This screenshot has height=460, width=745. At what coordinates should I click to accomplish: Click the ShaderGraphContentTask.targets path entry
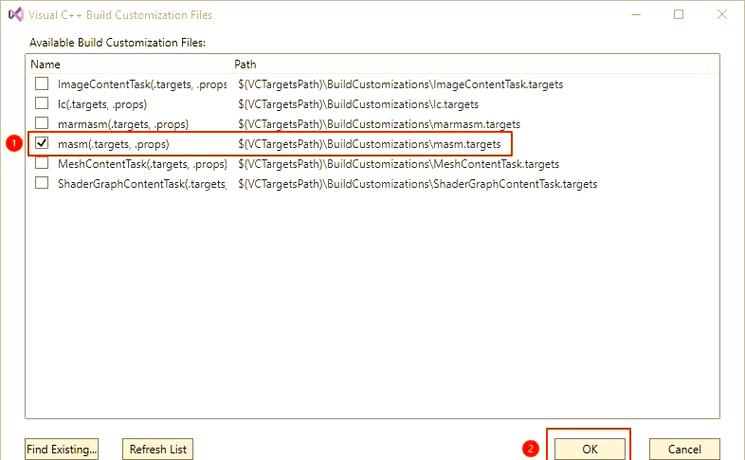point(418,184)
